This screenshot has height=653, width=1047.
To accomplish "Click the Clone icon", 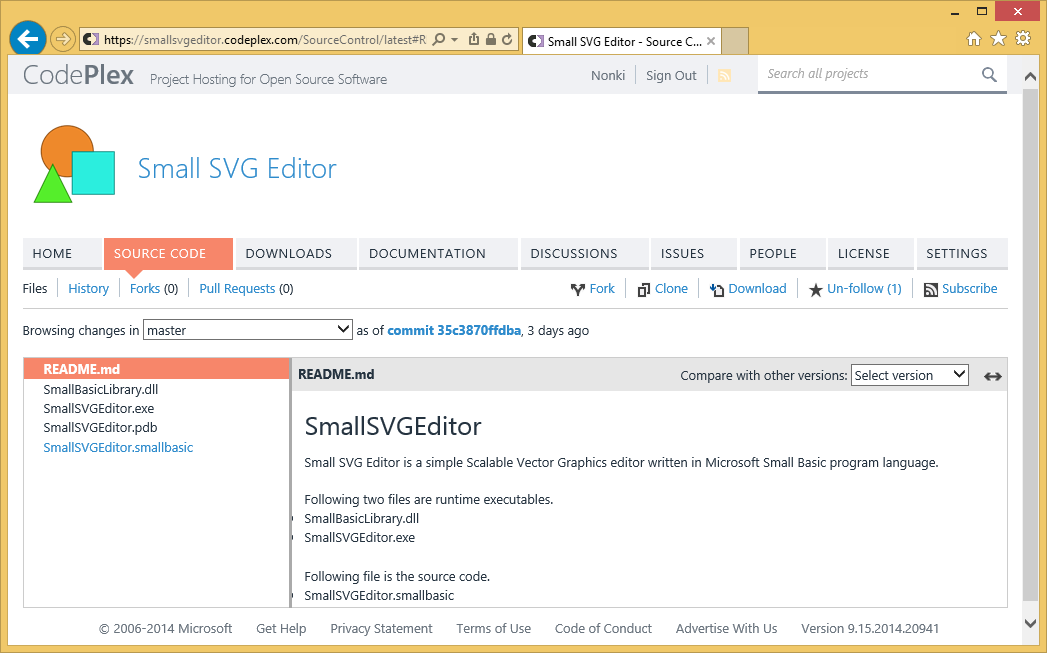I will [x=644, y=289].
